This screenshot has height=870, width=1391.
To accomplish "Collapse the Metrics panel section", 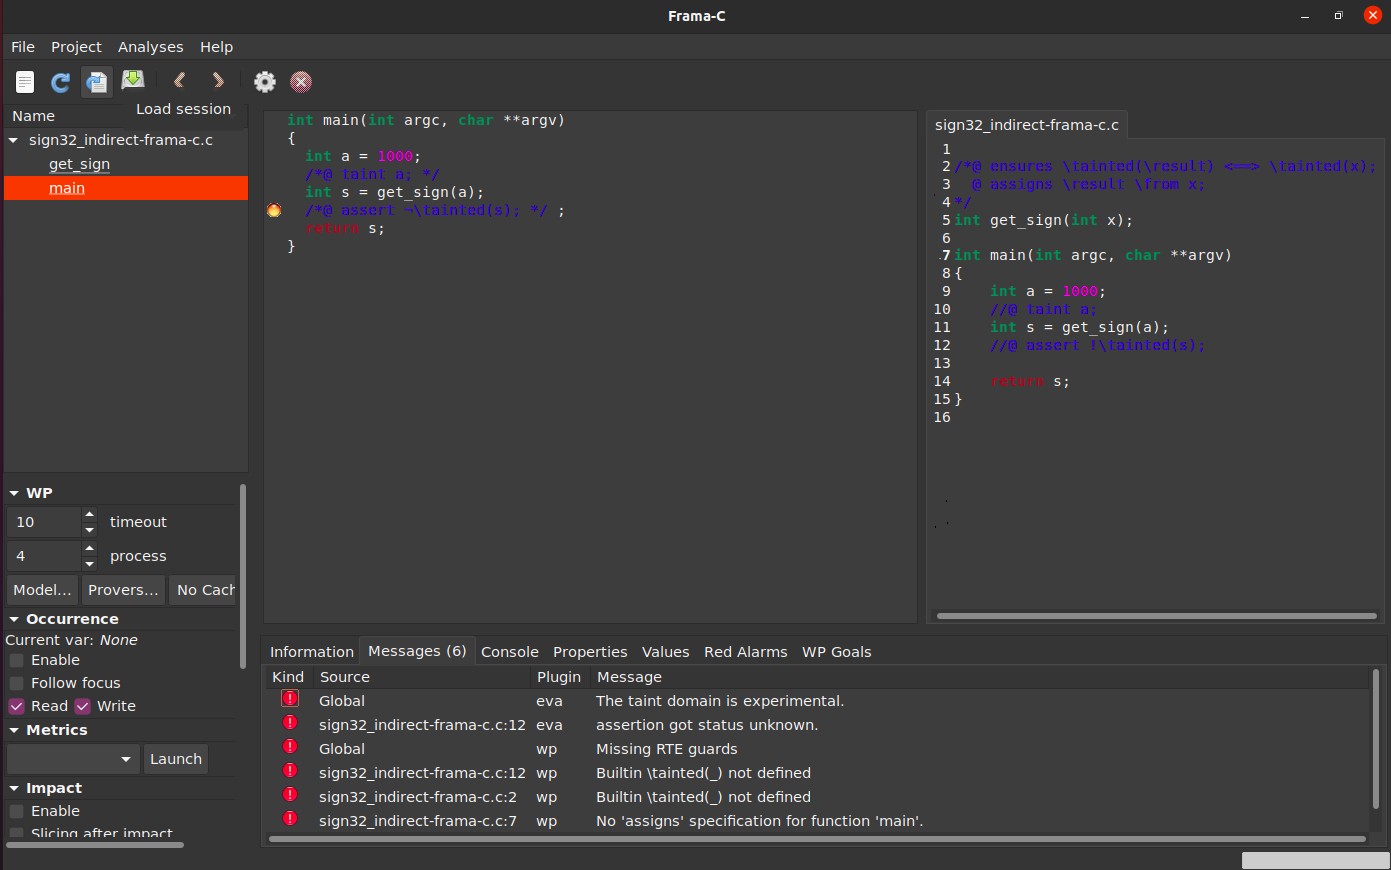I will tap(14, 730).
